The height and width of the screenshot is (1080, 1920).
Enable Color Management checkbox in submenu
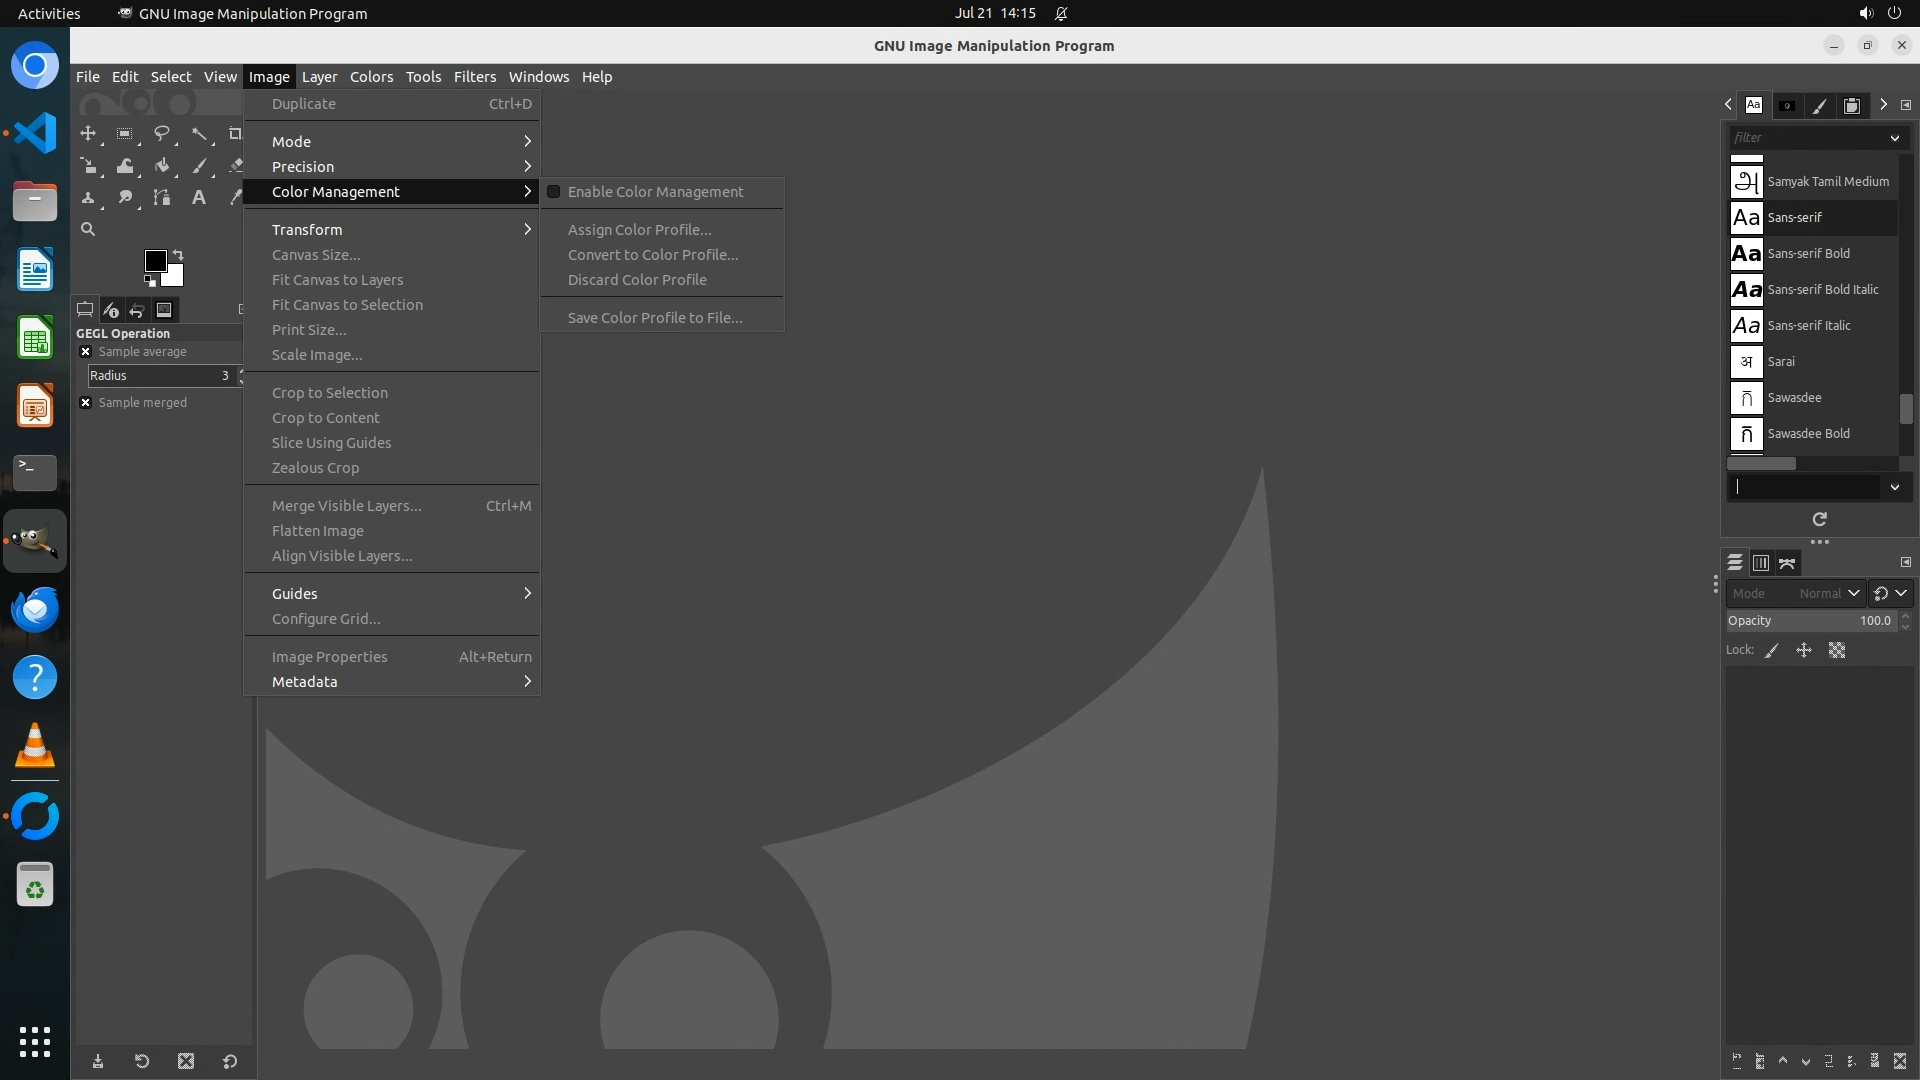click(554, 192)
